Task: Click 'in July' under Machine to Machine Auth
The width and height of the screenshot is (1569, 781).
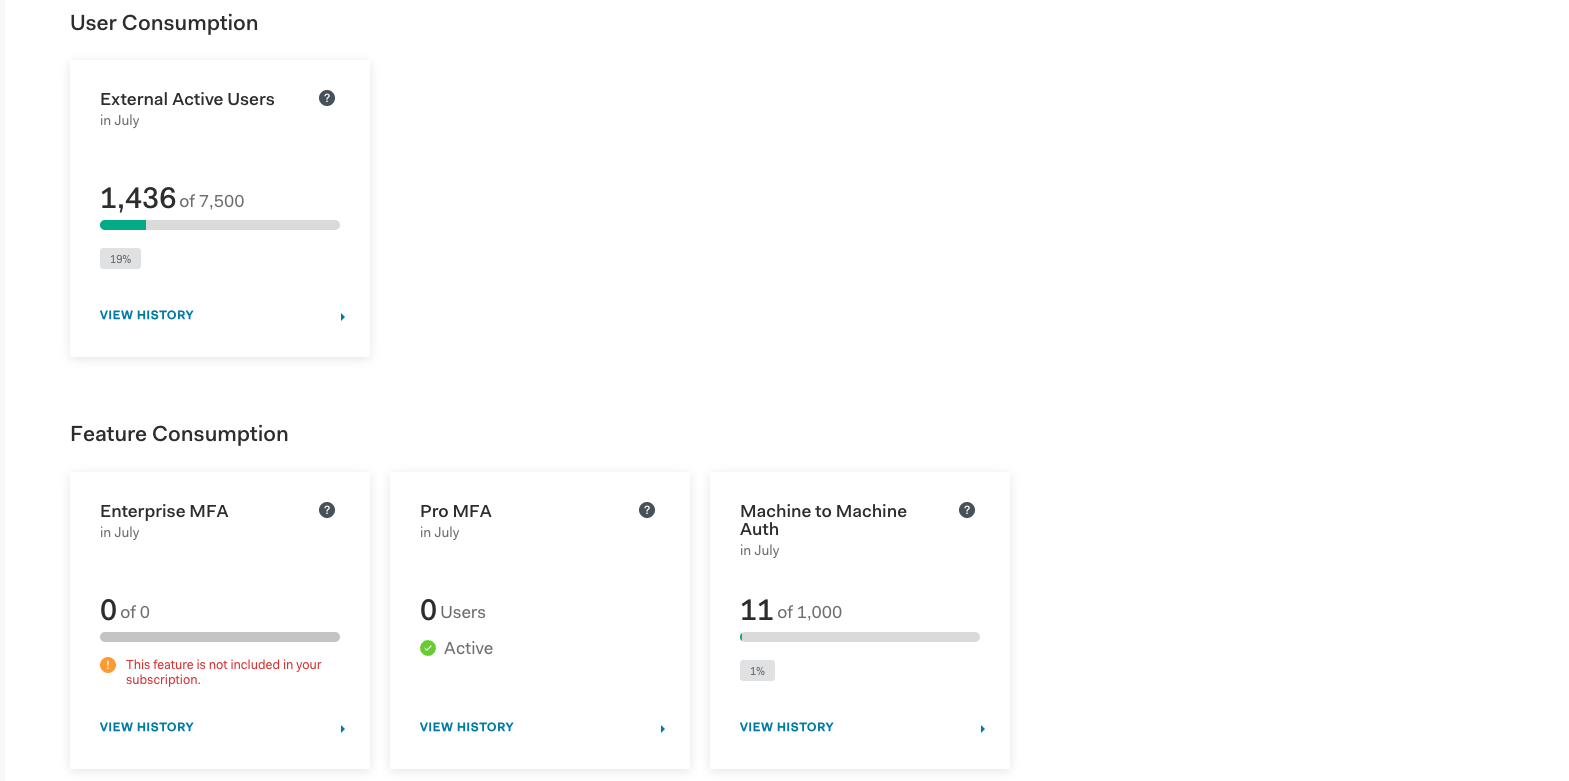Action: click(x=759, y=550)
